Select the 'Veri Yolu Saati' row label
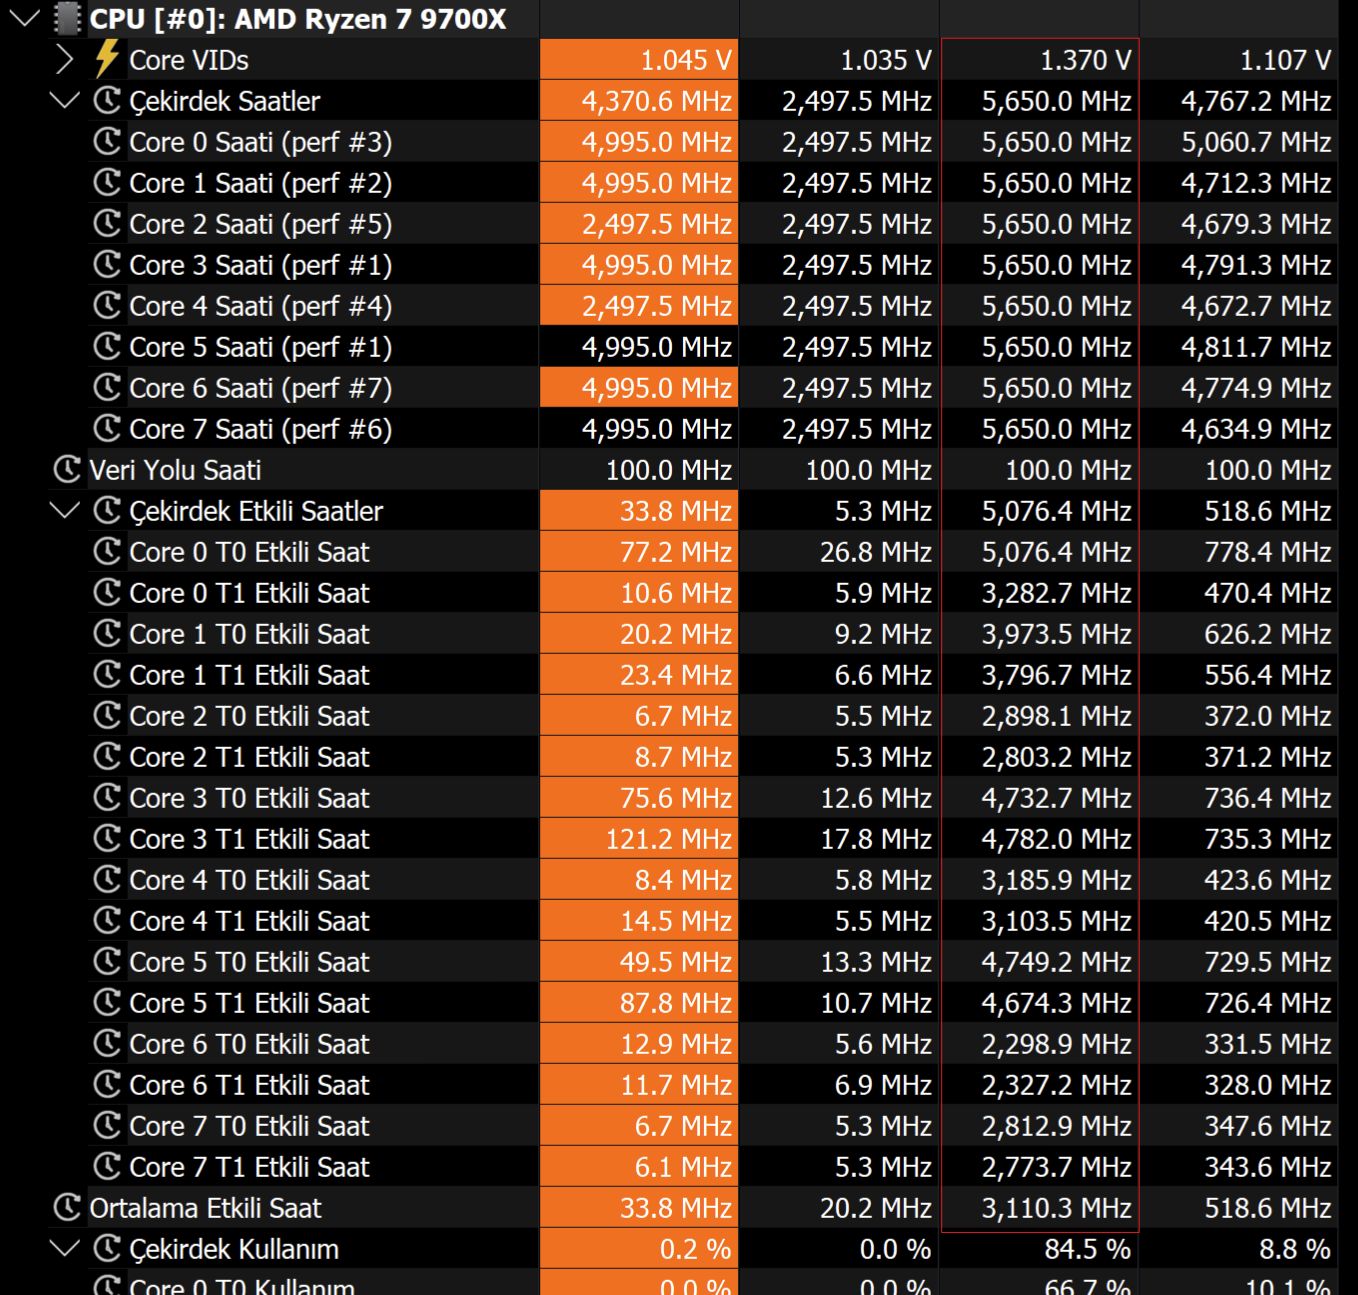This screenshot has width=1358, height=1295. click(175, 470)
